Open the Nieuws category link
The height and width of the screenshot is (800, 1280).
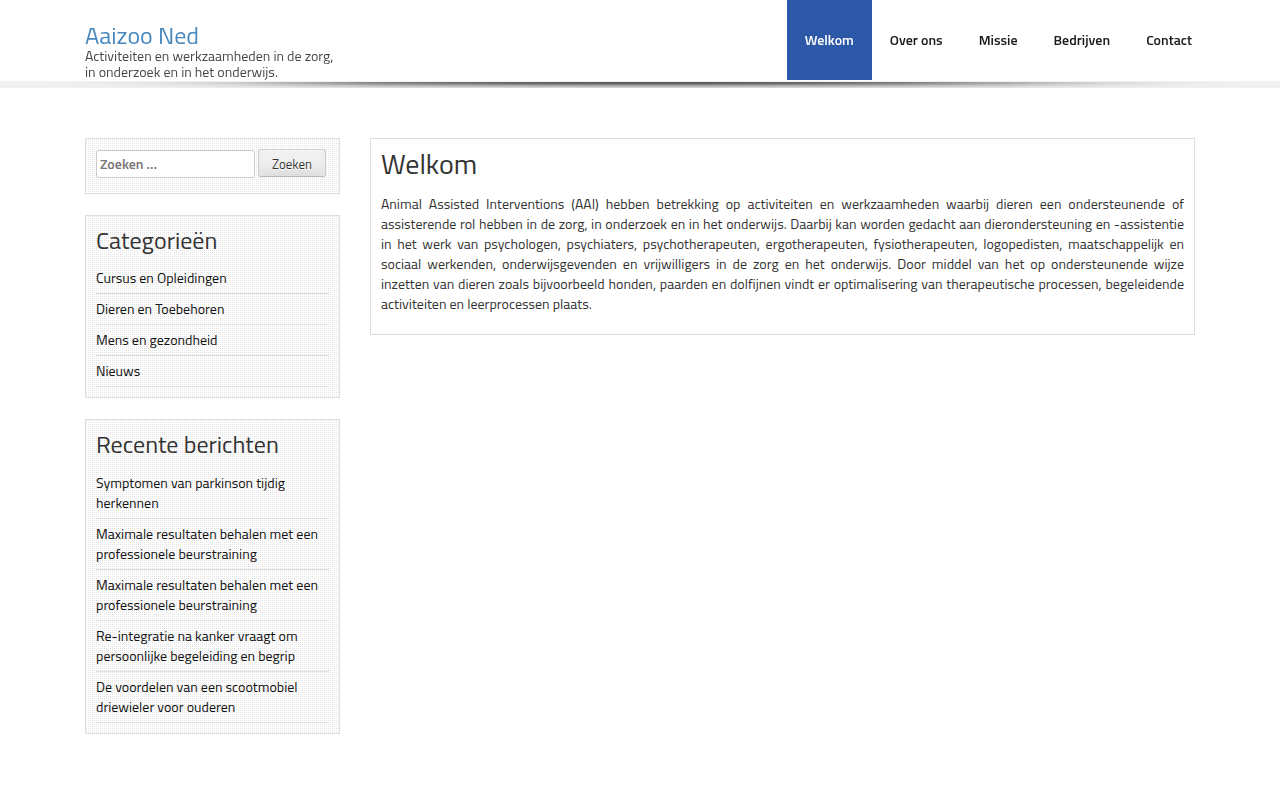click(x=118, y=371)
